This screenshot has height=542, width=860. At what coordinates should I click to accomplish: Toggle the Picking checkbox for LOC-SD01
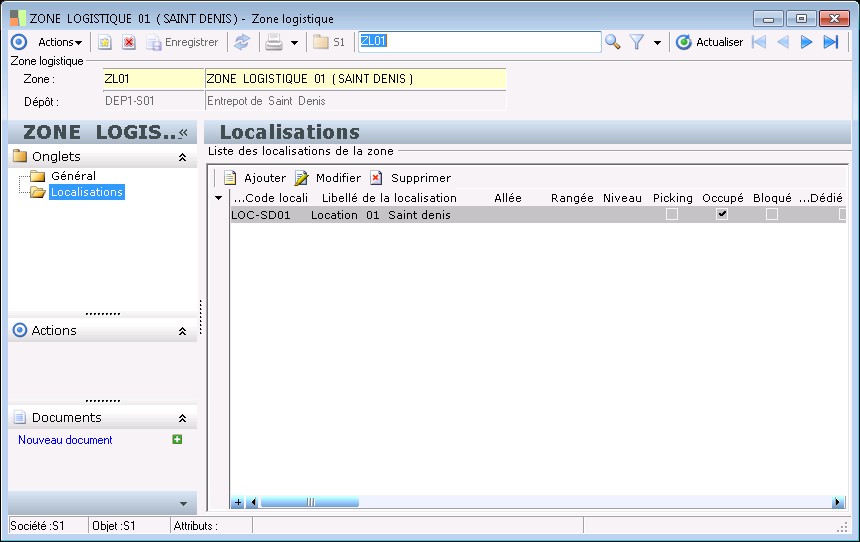pos(672,214)
